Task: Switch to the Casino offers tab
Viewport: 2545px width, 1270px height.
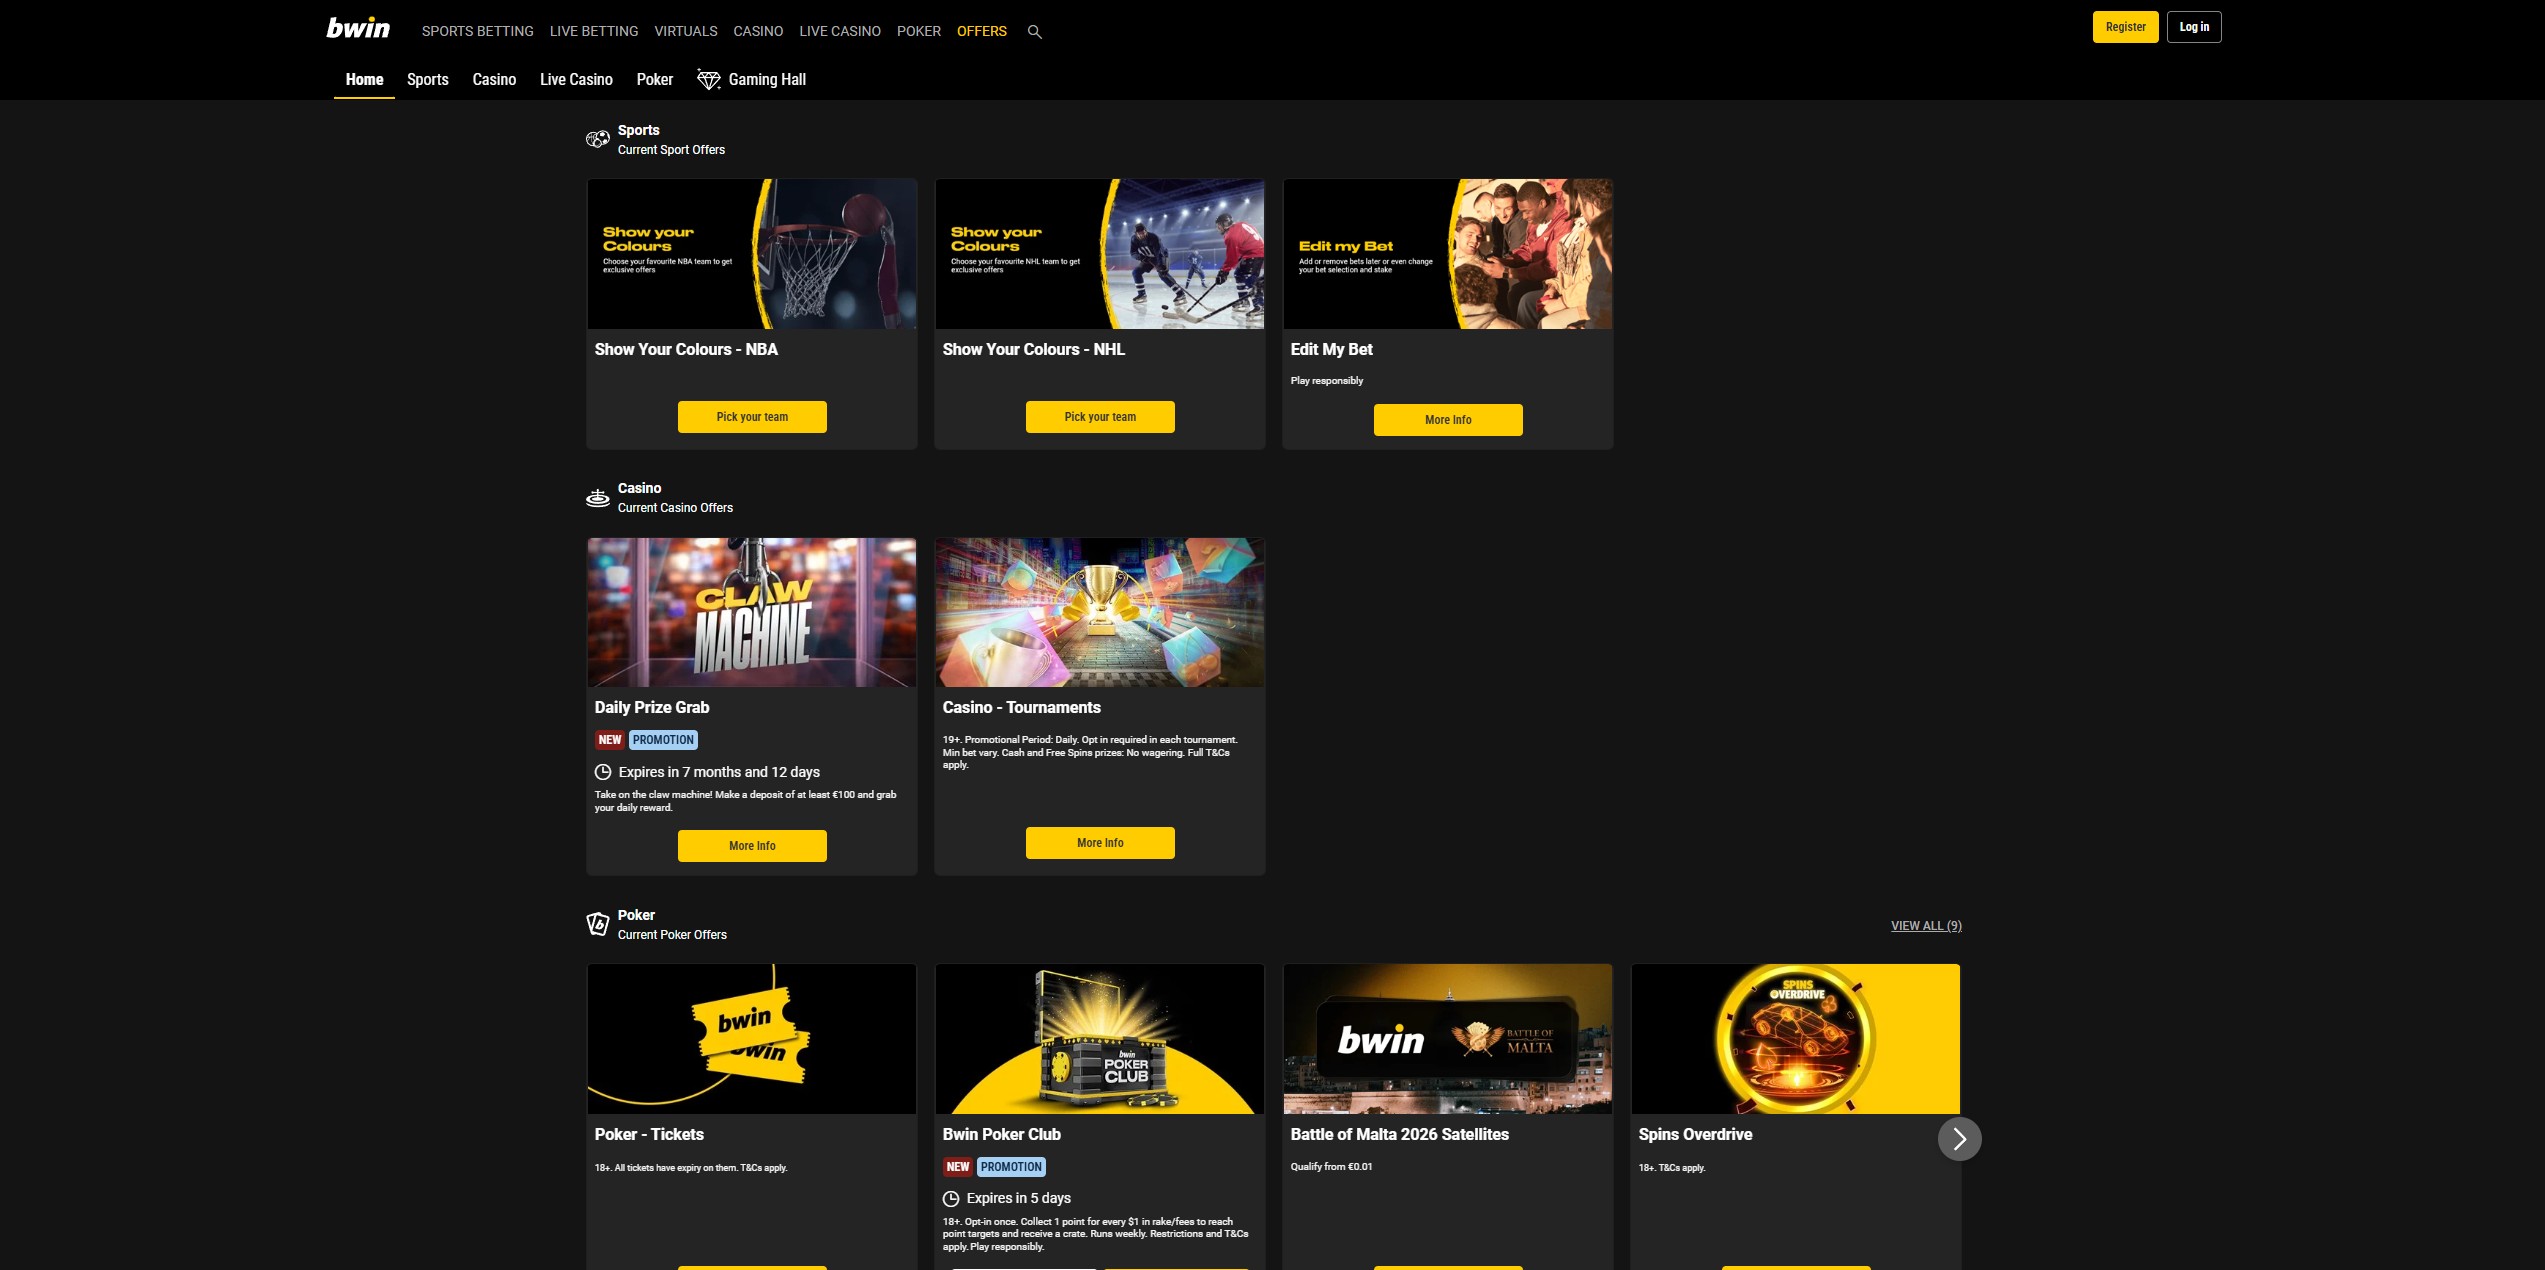Action: [x=494, y=79]
